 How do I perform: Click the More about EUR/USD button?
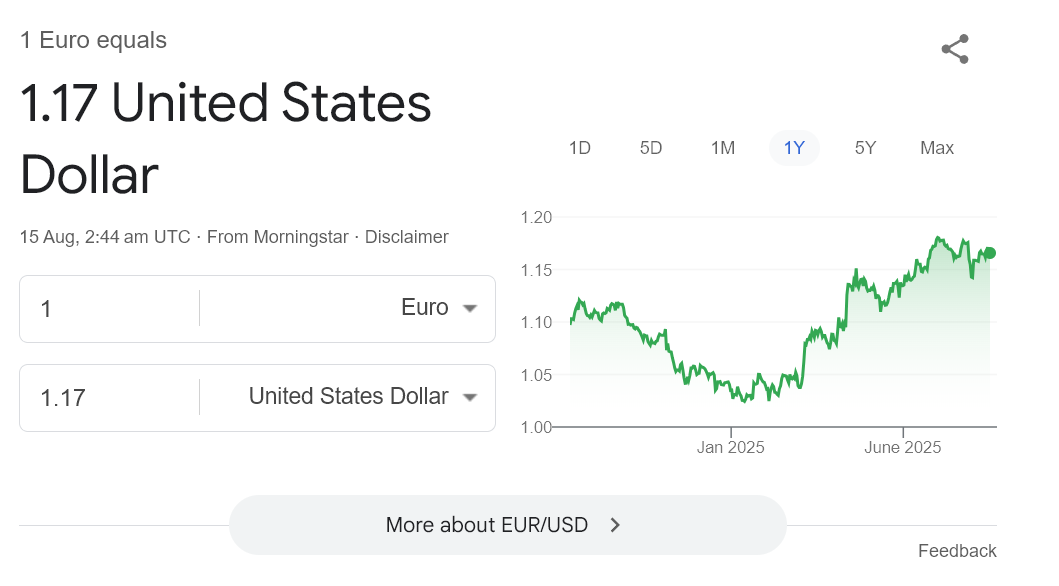coord(507,525)
